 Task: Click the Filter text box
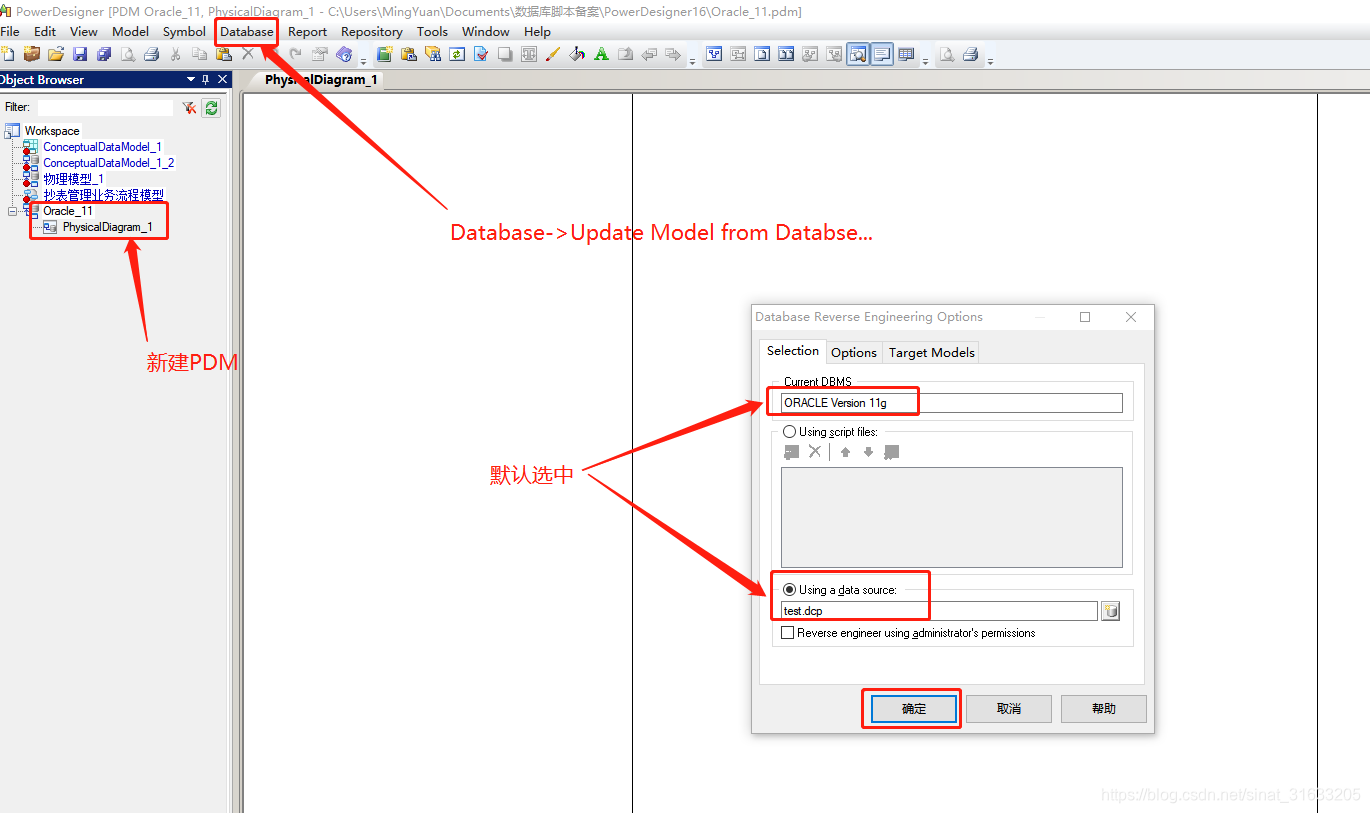click(105, 108)
